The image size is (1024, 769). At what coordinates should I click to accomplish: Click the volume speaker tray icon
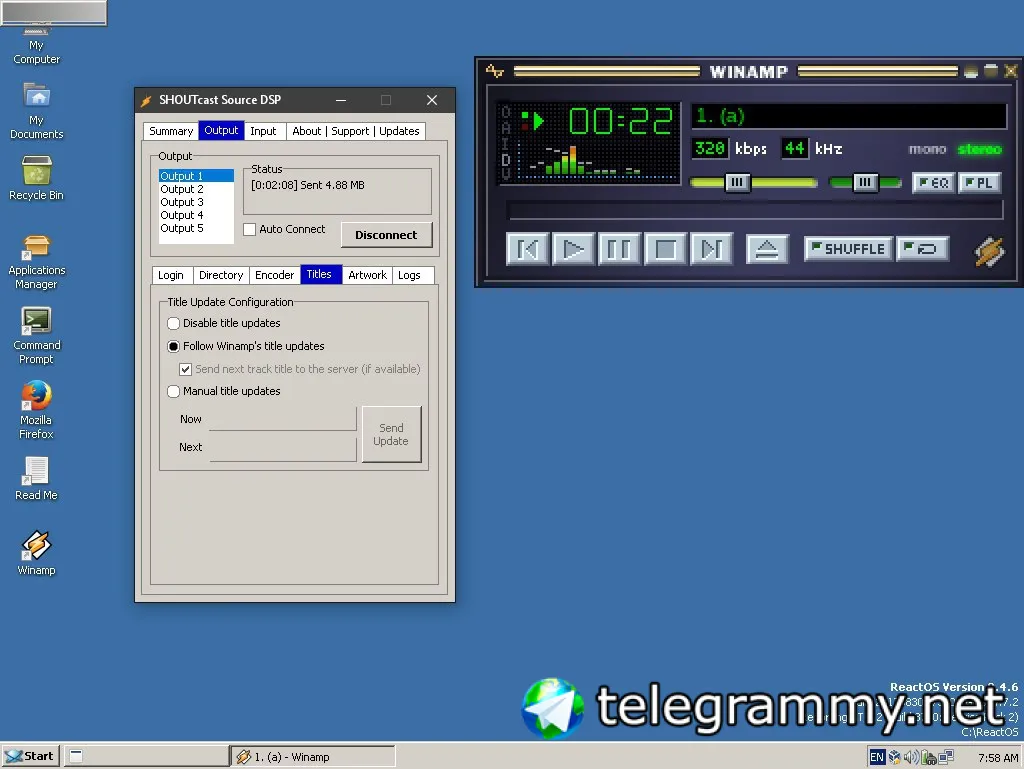pyautogui.click(x=910, y=757)
